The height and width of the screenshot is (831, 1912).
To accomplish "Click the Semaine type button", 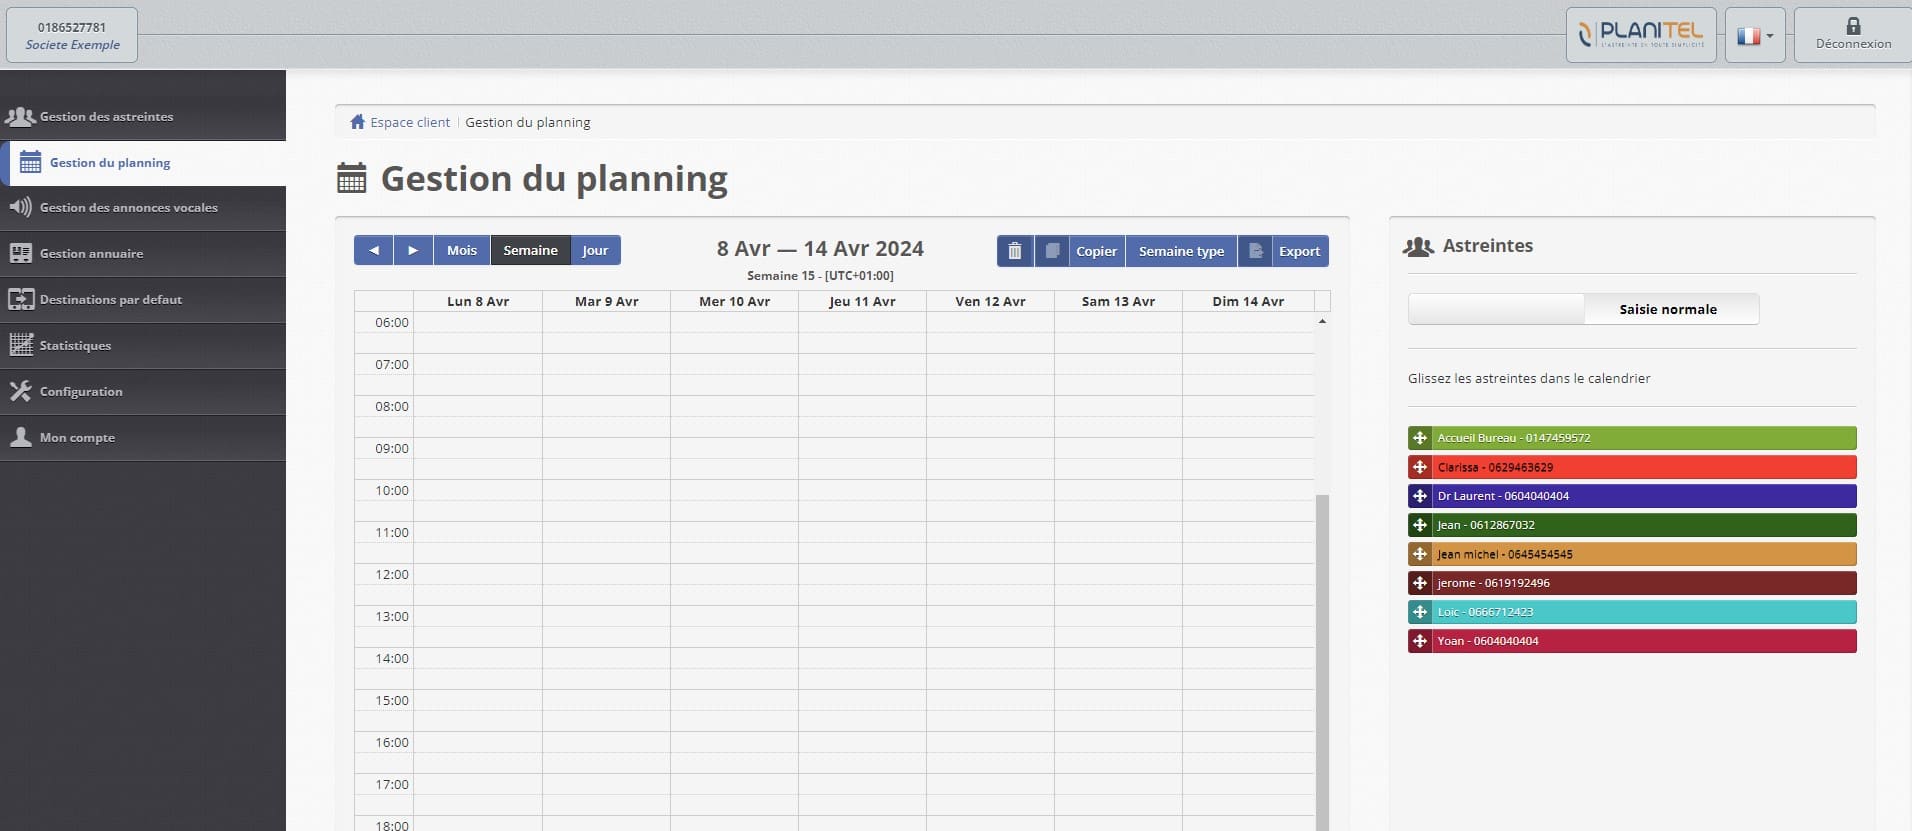I will point(1181,251).
